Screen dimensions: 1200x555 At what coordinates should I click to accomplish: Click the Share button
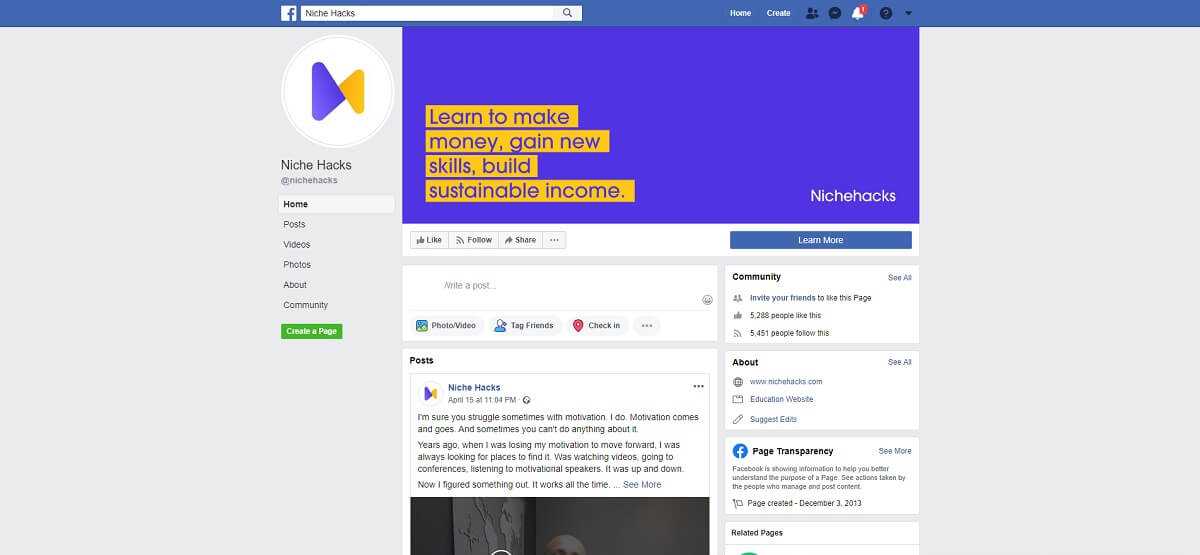coord(520,240)
